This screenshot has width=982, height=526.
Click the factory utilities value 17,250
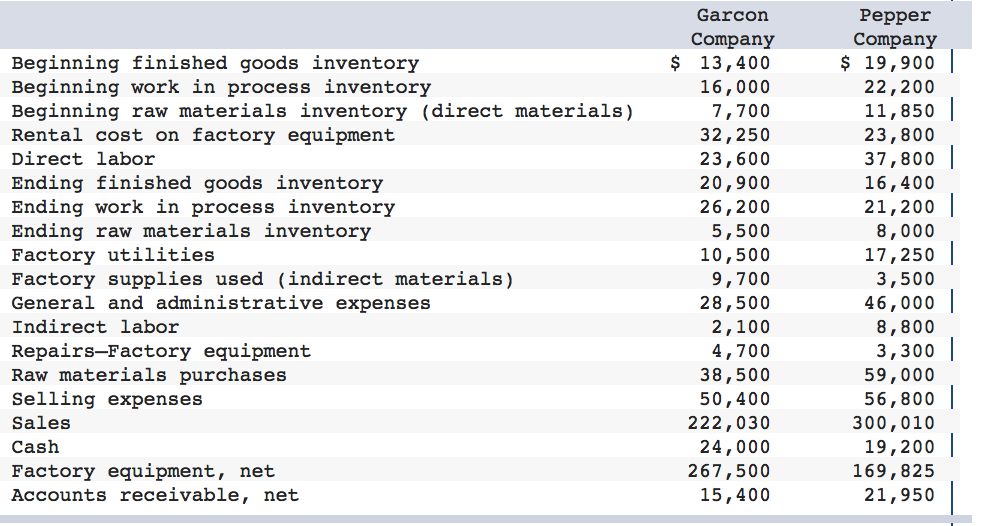point(899,255)
